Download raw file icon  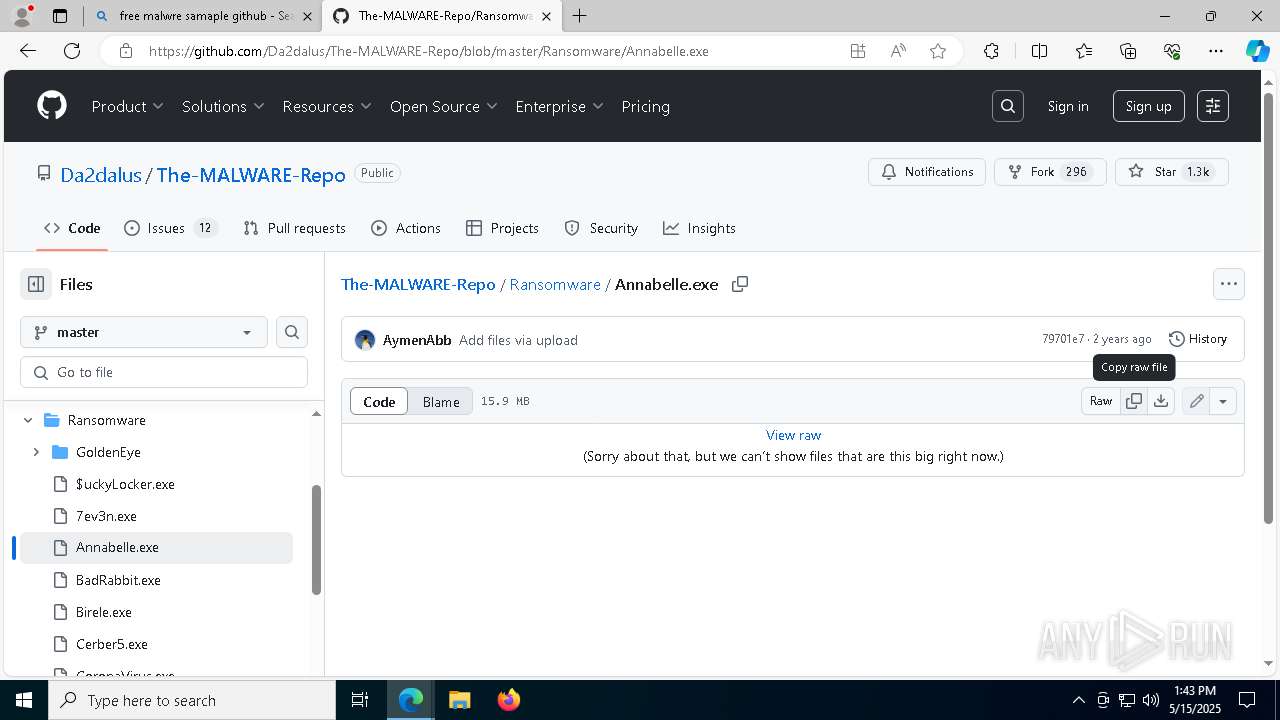click(1160, 401)
